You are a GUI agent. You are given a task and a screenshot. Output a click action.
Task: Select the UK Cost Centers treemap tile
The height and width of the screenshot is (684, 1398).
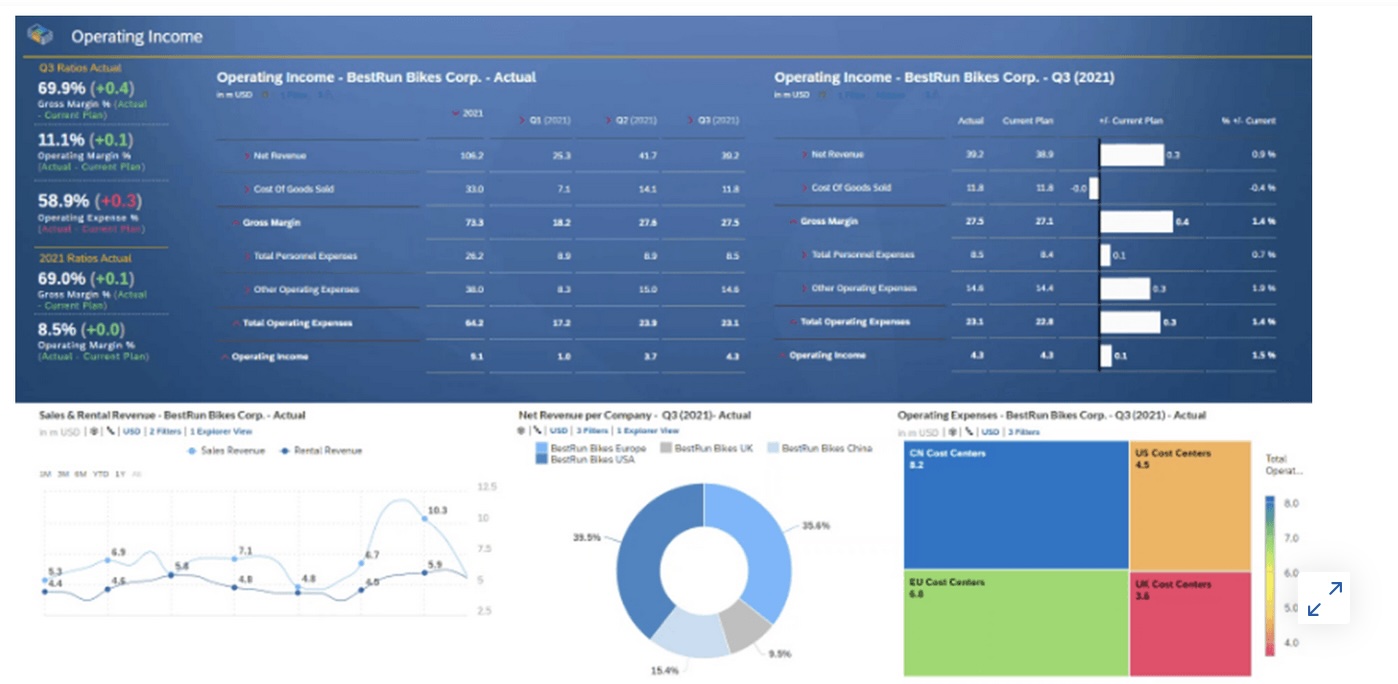click(1191, 623)
